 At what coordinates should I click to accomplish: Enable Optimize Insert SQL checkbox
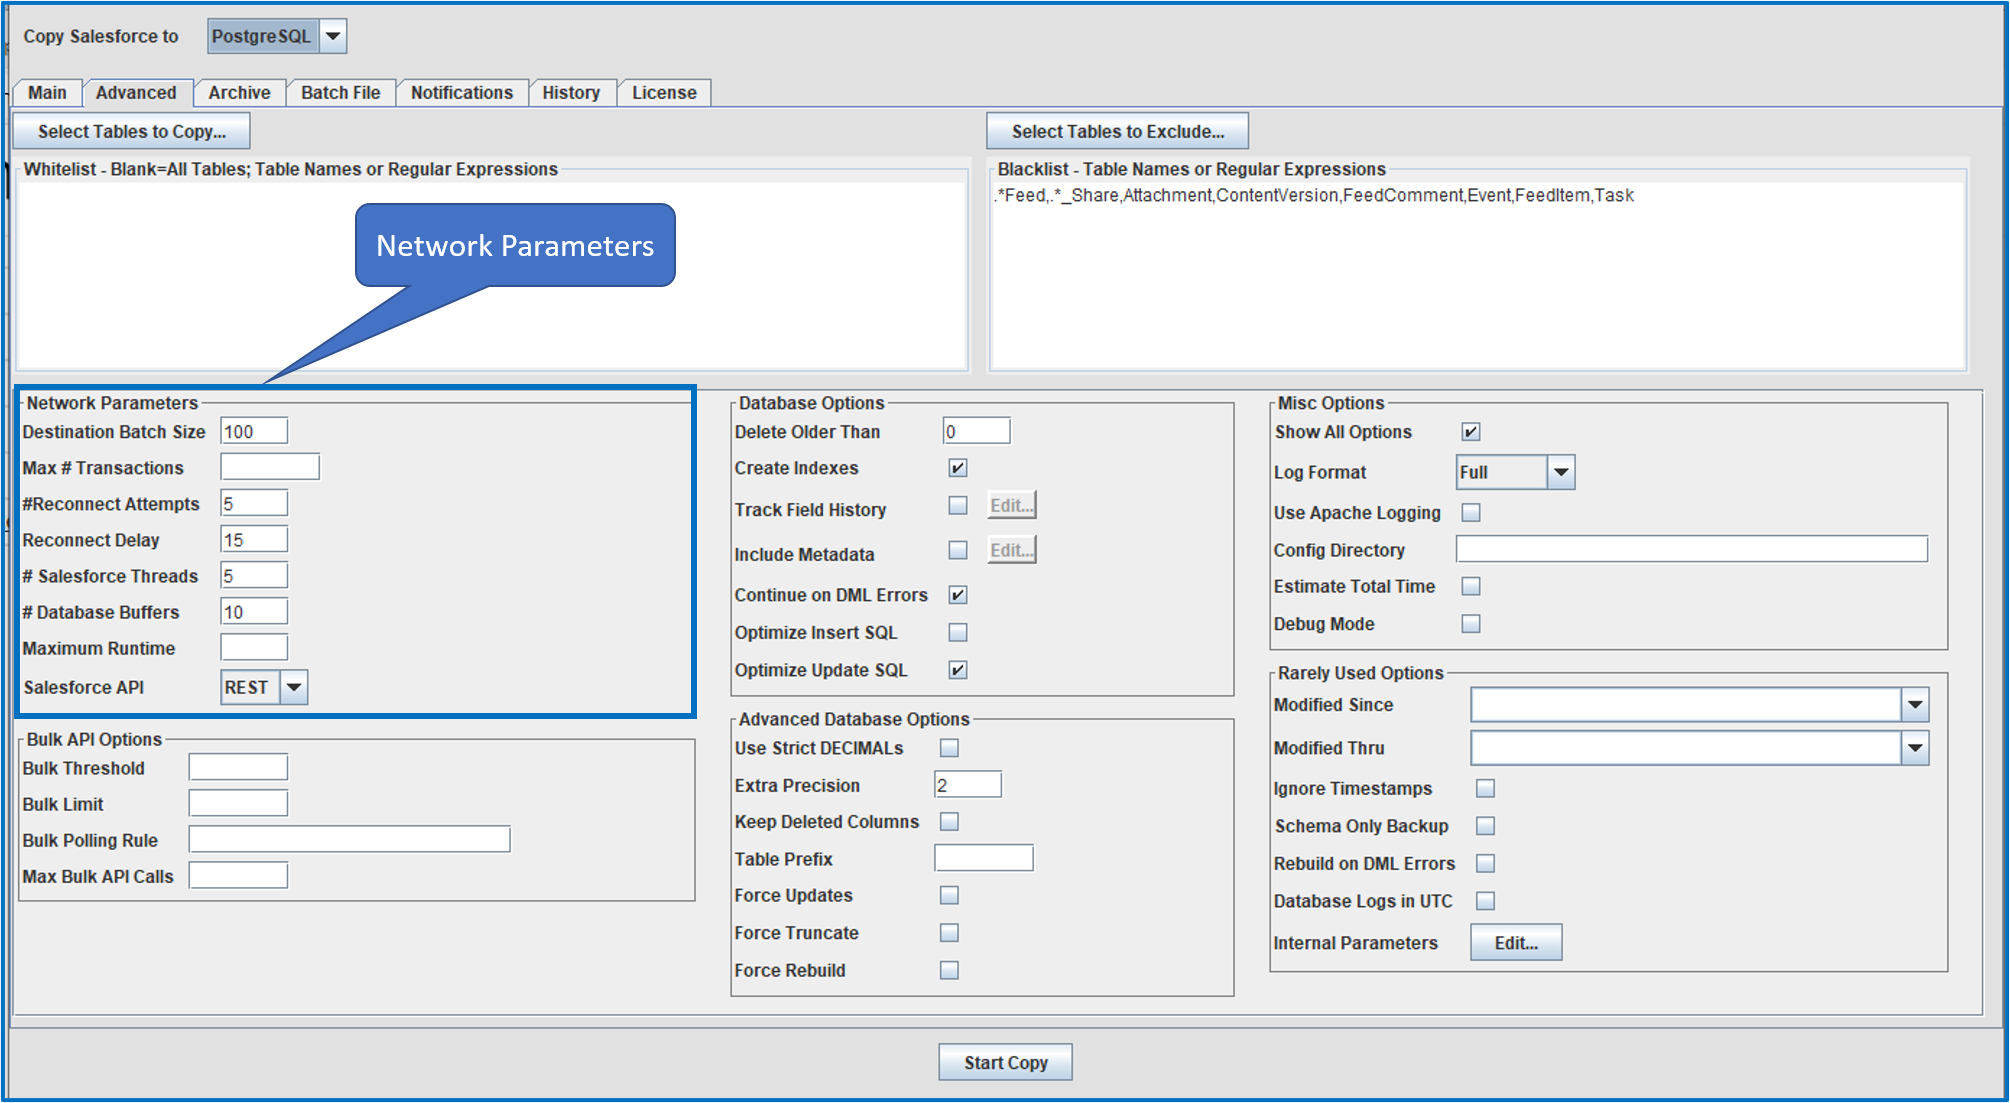(958, 632)
